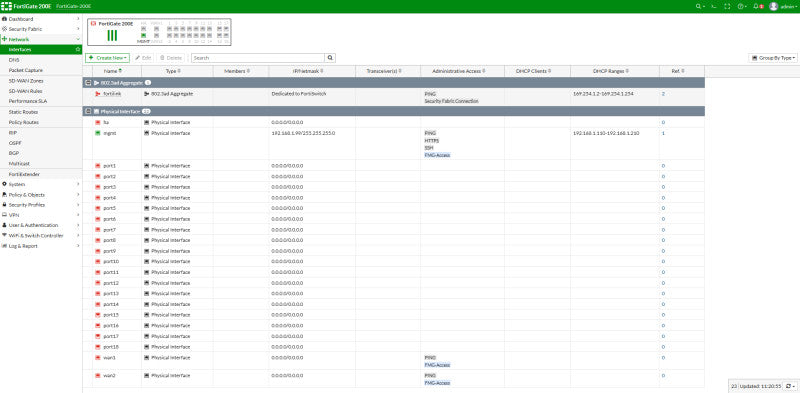800x393 pixels.
Task: Go to SD-WAN Rules
Action: pyautogui.click(x=41, y=91)
